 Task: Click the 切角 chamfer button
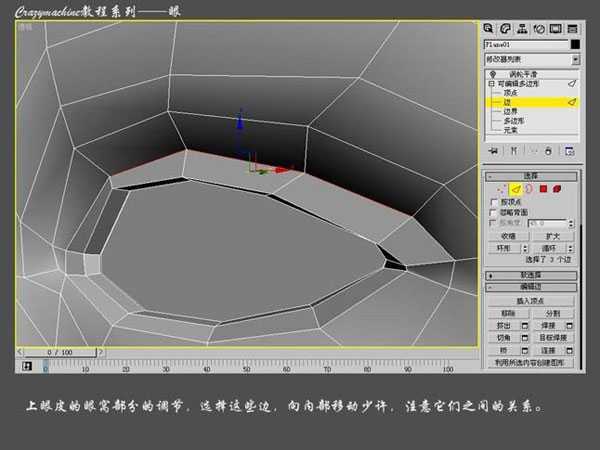click(x=504, y=338)
